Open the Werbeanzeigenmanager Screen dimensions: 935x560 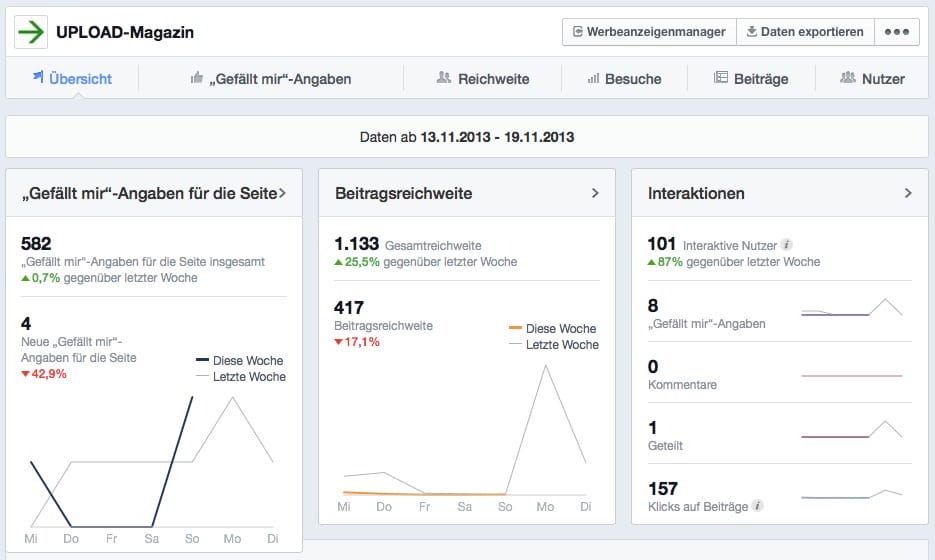(649, 32)
